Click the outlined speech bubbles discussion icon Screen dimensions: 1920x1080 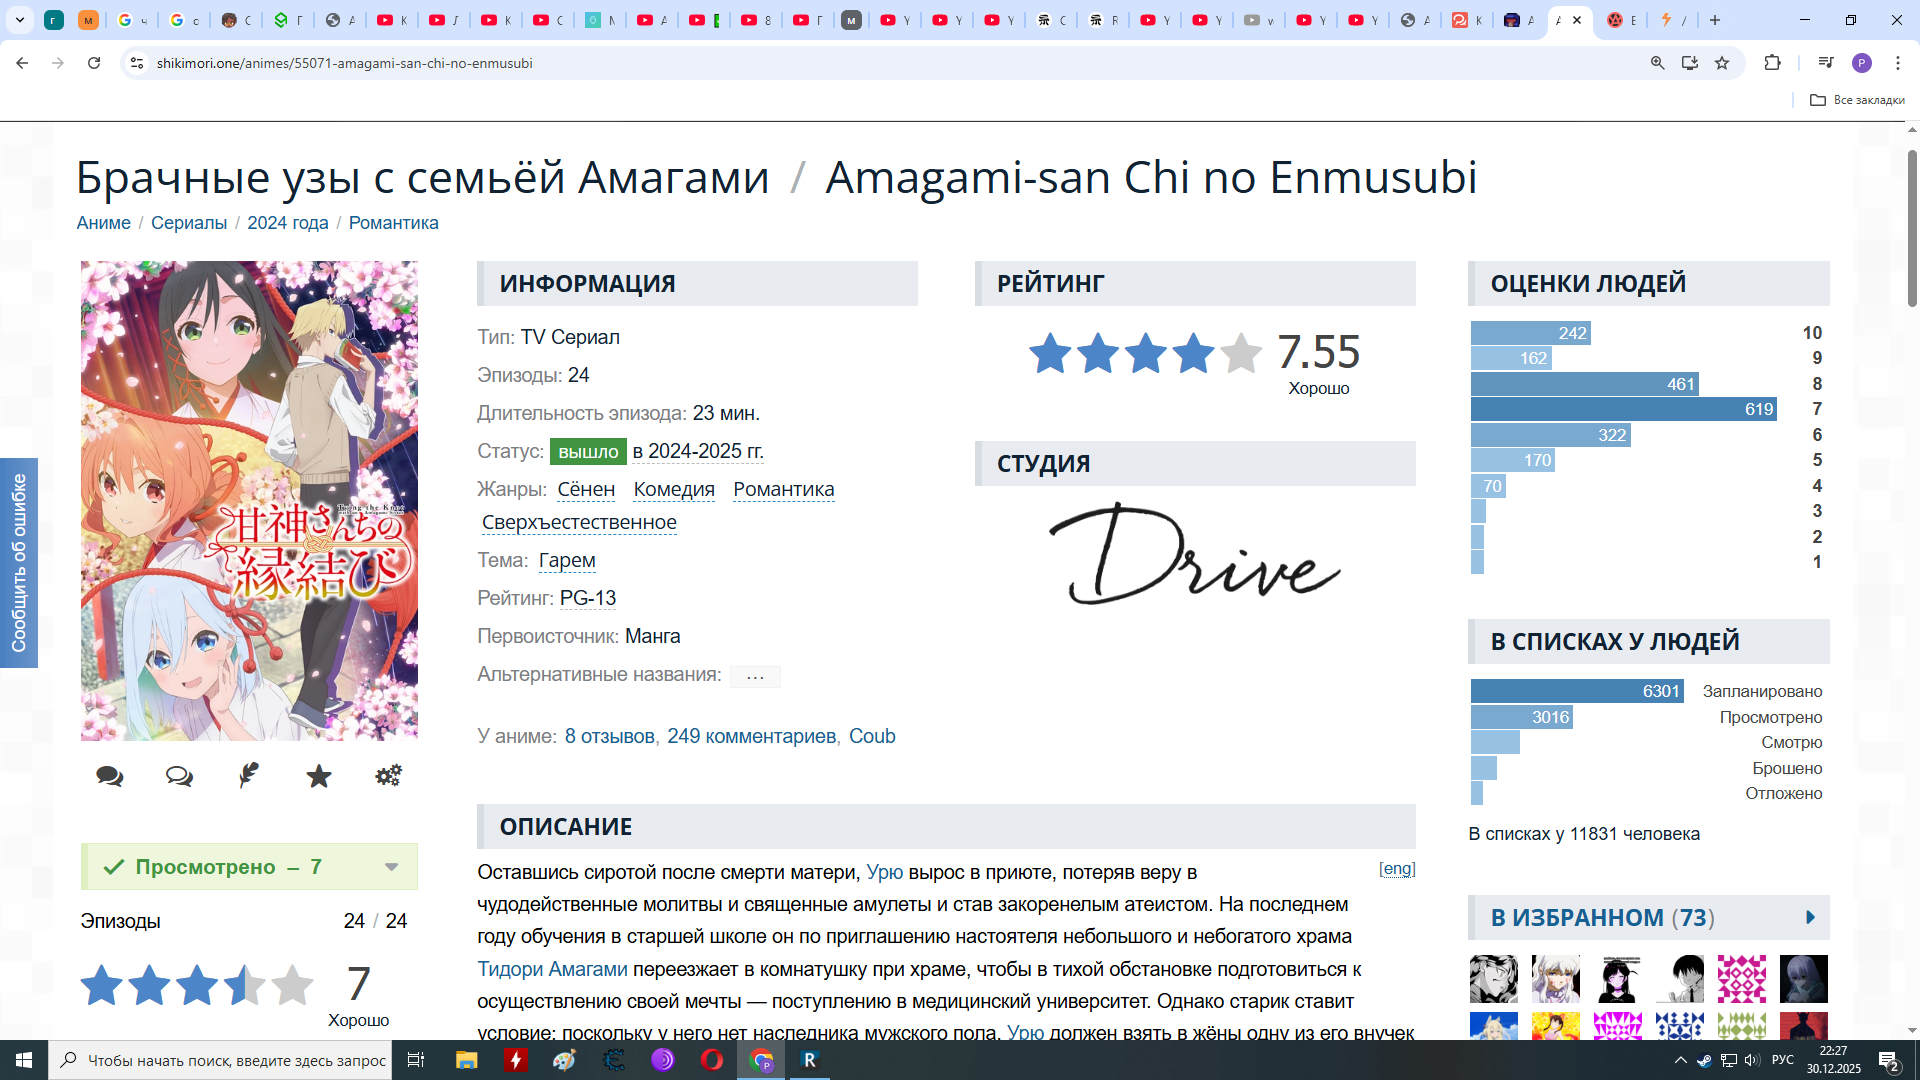(179, 776)
